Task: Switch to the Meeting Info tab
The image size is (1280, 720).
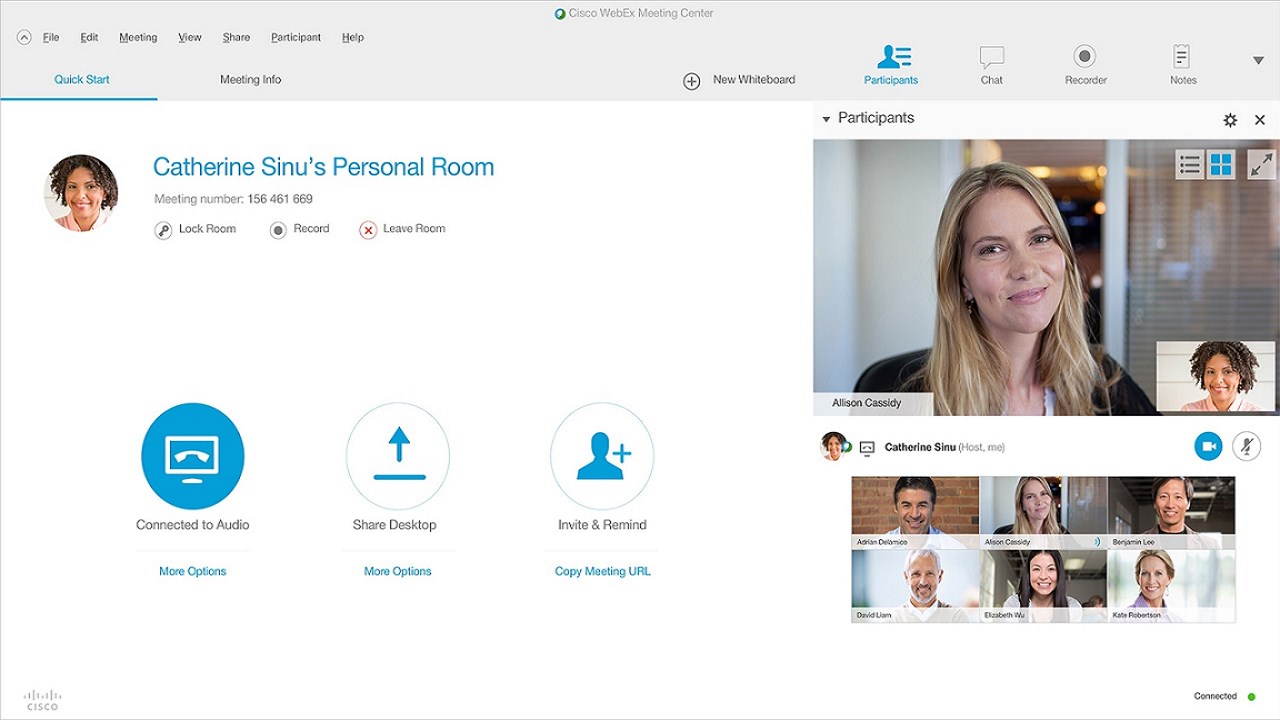Action: (x=250, y=80)
